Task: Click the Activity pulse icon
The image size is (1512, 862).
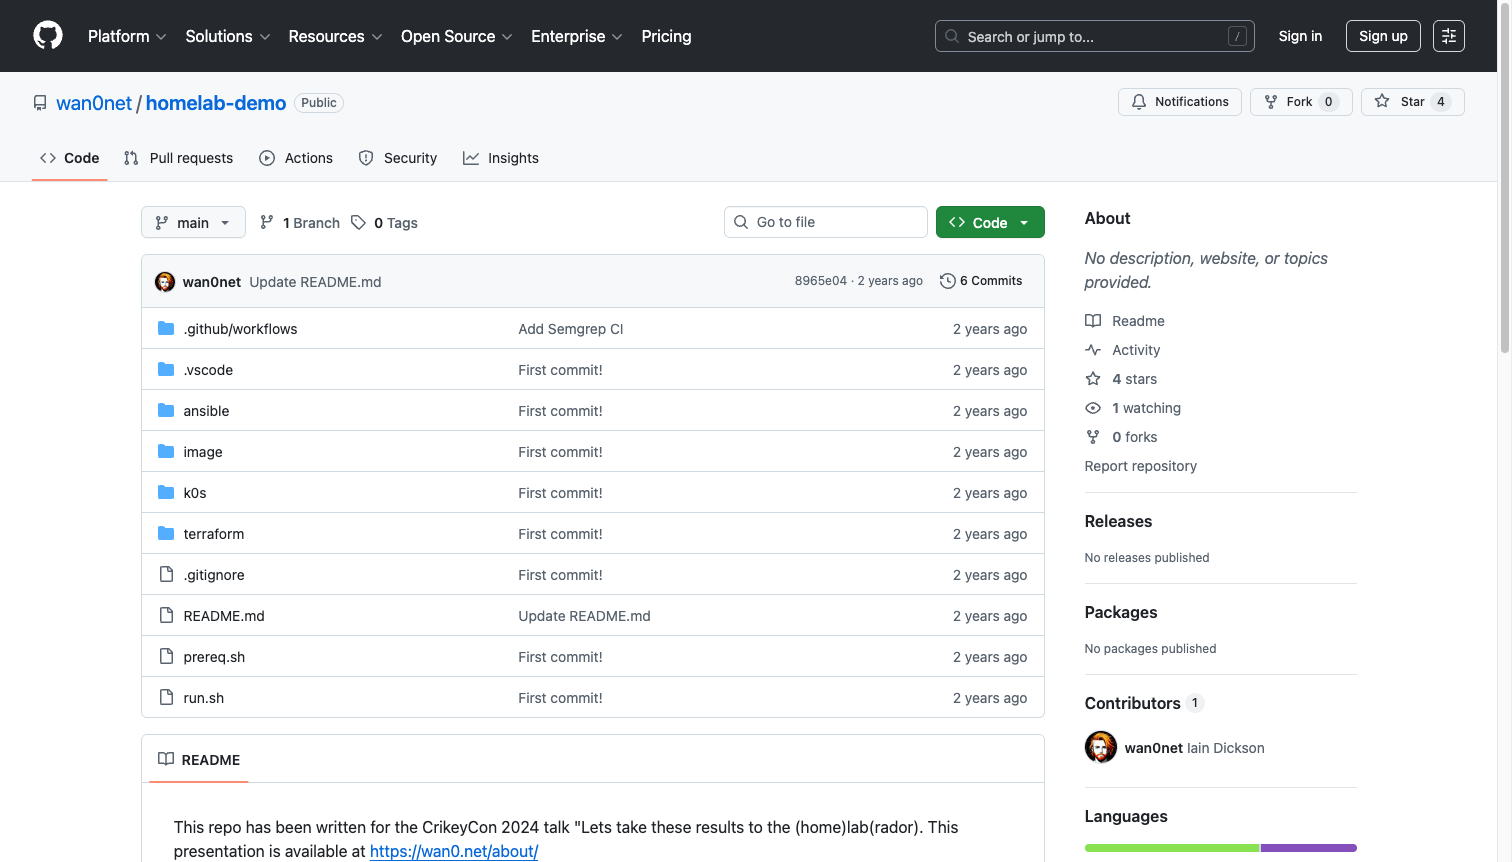Action: pos(1093,350)
